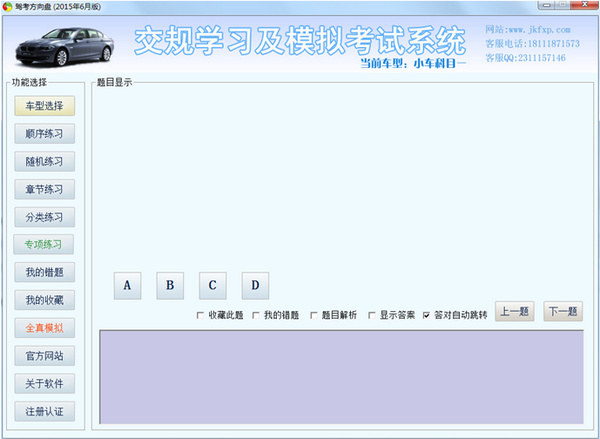The height and width of the screenshot is (439, 600).
Task: Open 我的收藏 favorites
Action: click(x=44, y=300)
